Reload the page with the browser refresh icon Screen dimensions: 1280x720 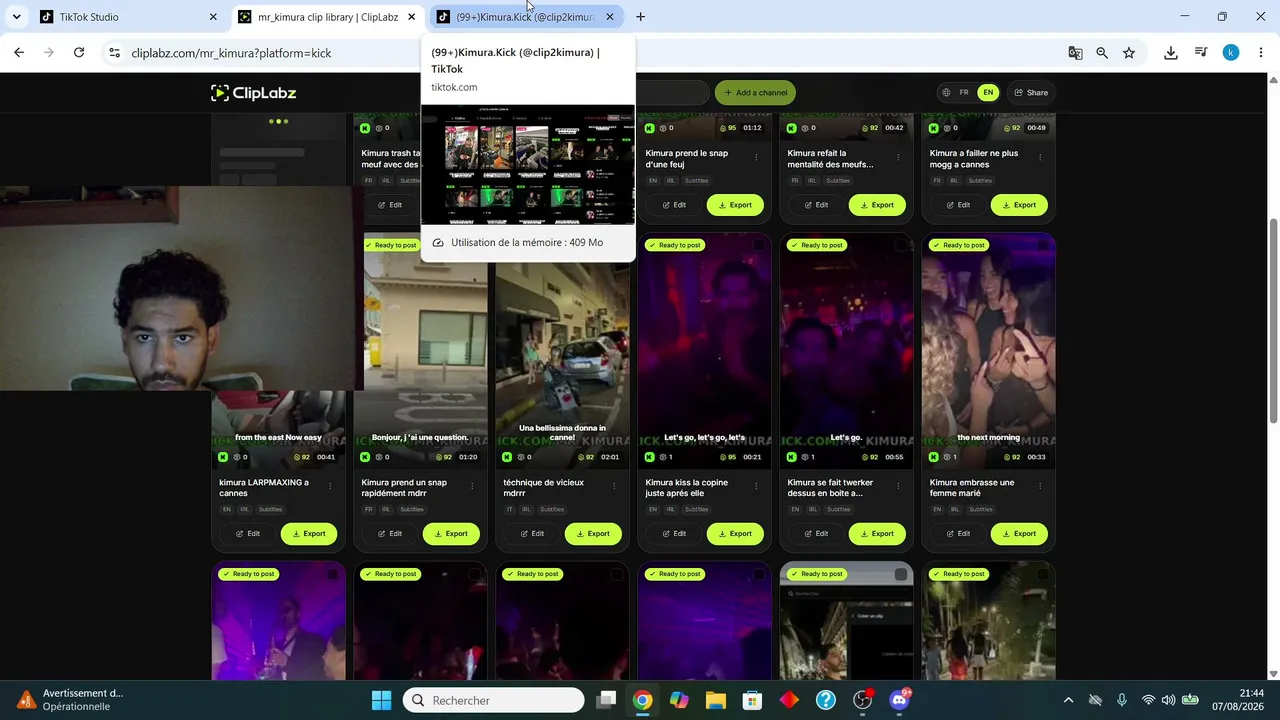[79, 53]
